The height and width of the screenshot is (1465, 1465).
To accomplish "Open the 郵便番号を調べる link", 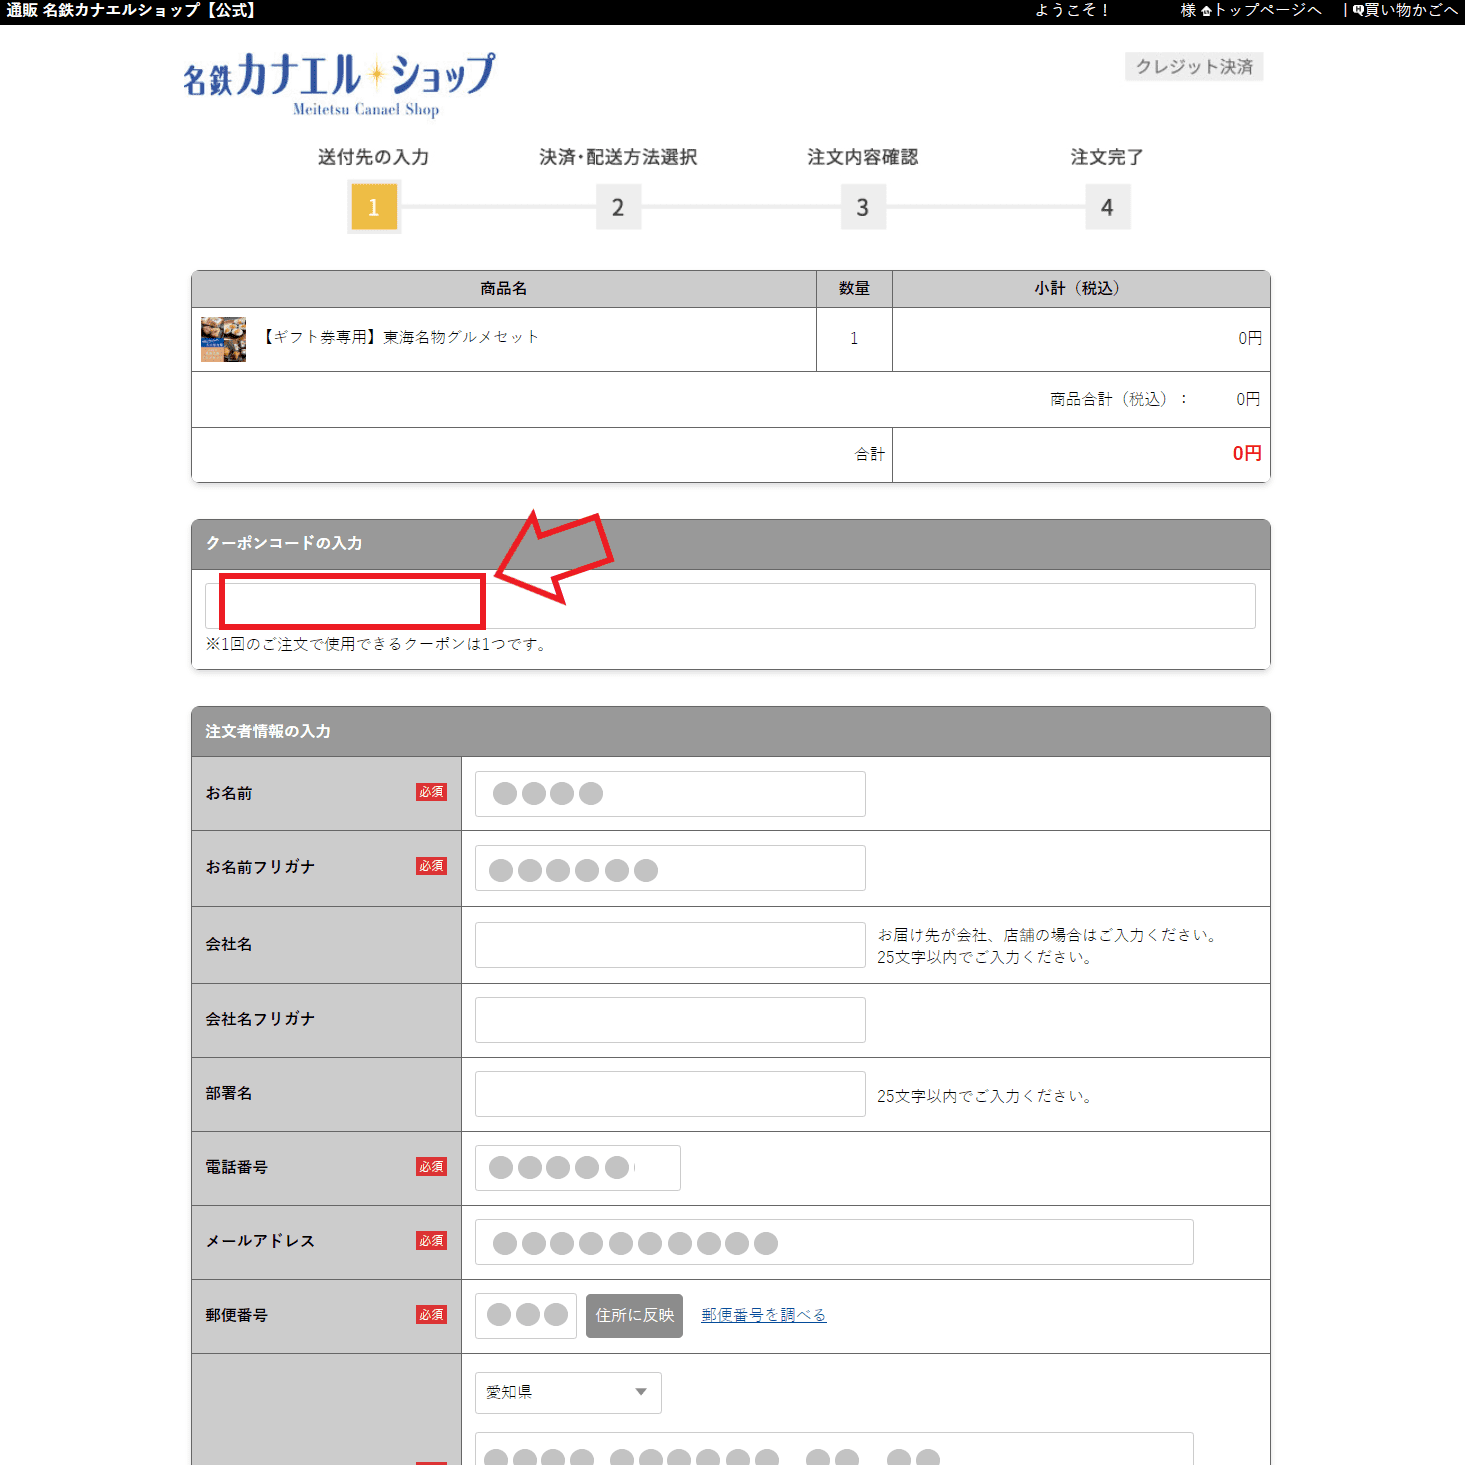I will (x=763, y=1315).
